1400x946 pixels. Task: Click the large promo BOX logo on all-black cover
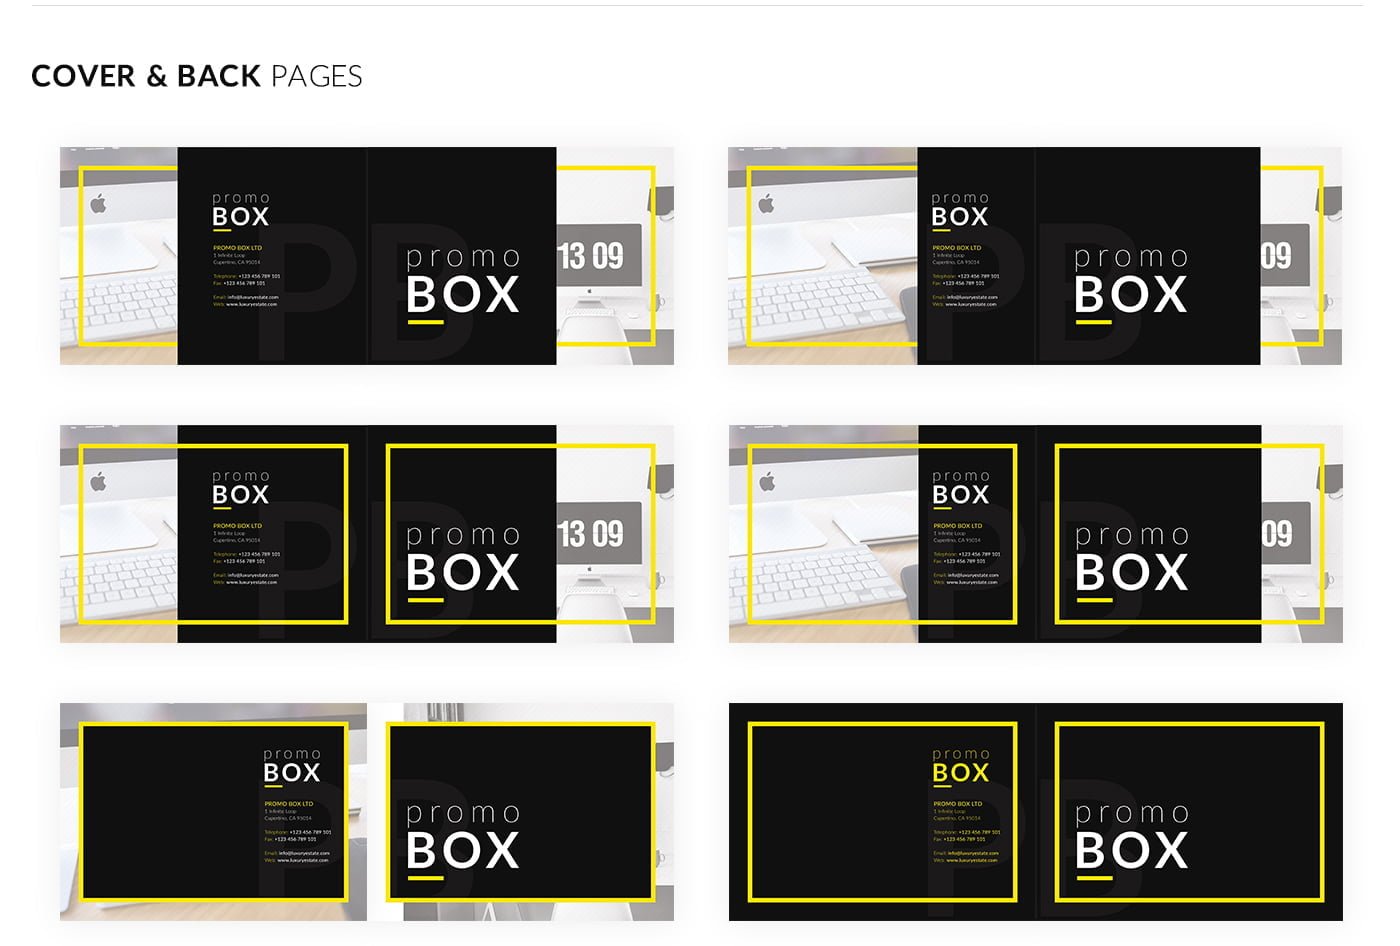pyautogui.click(x=1131, y=839)
